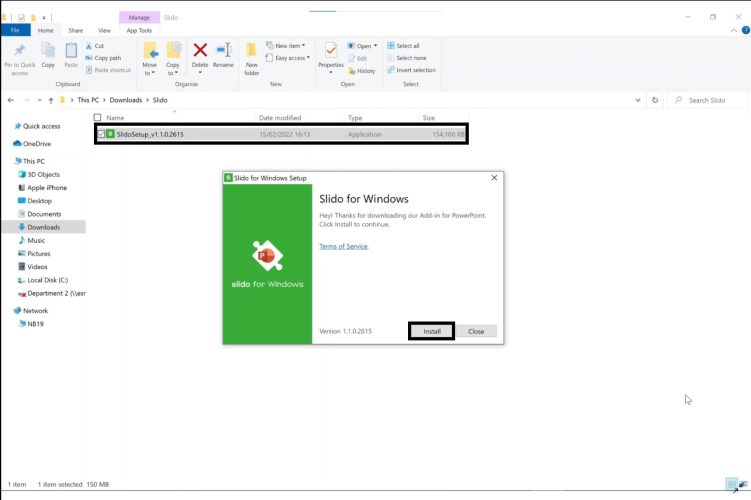This screenshot has height=500, width=751.
Task: Select the Manage contextual tab
Action: pos(139,17)
